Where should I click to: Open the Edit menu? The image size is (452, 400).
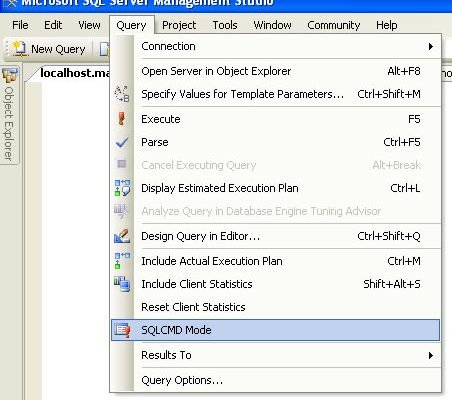tap(53, 25)
